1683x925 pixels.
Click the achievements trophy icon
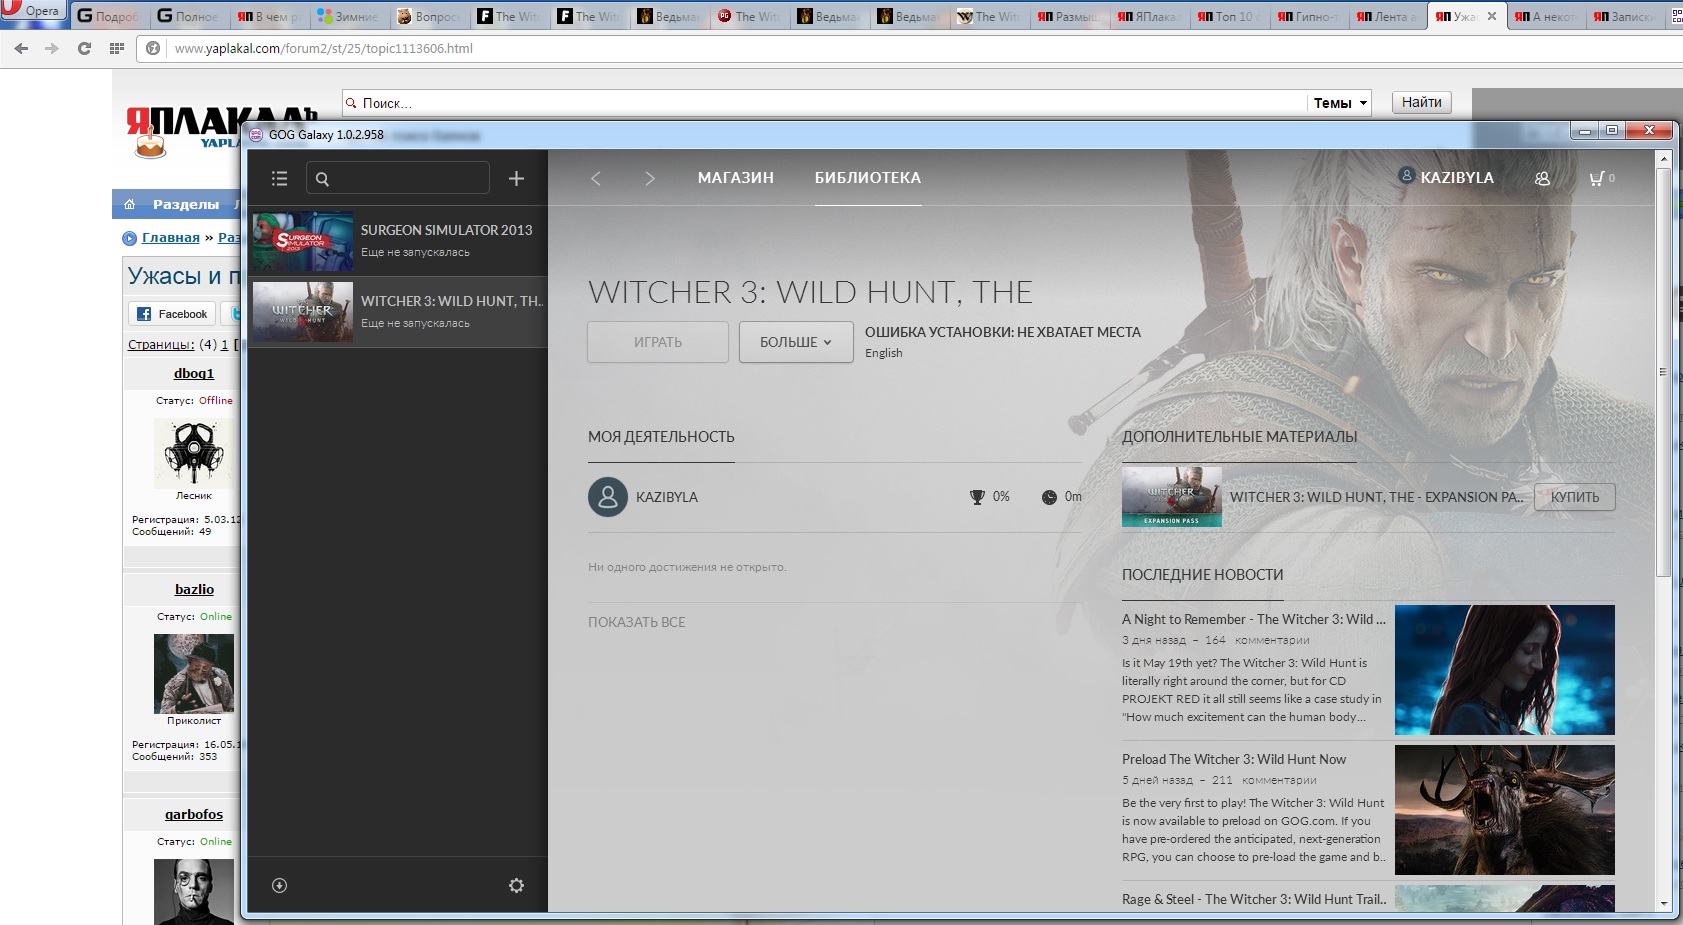[977, 497]
